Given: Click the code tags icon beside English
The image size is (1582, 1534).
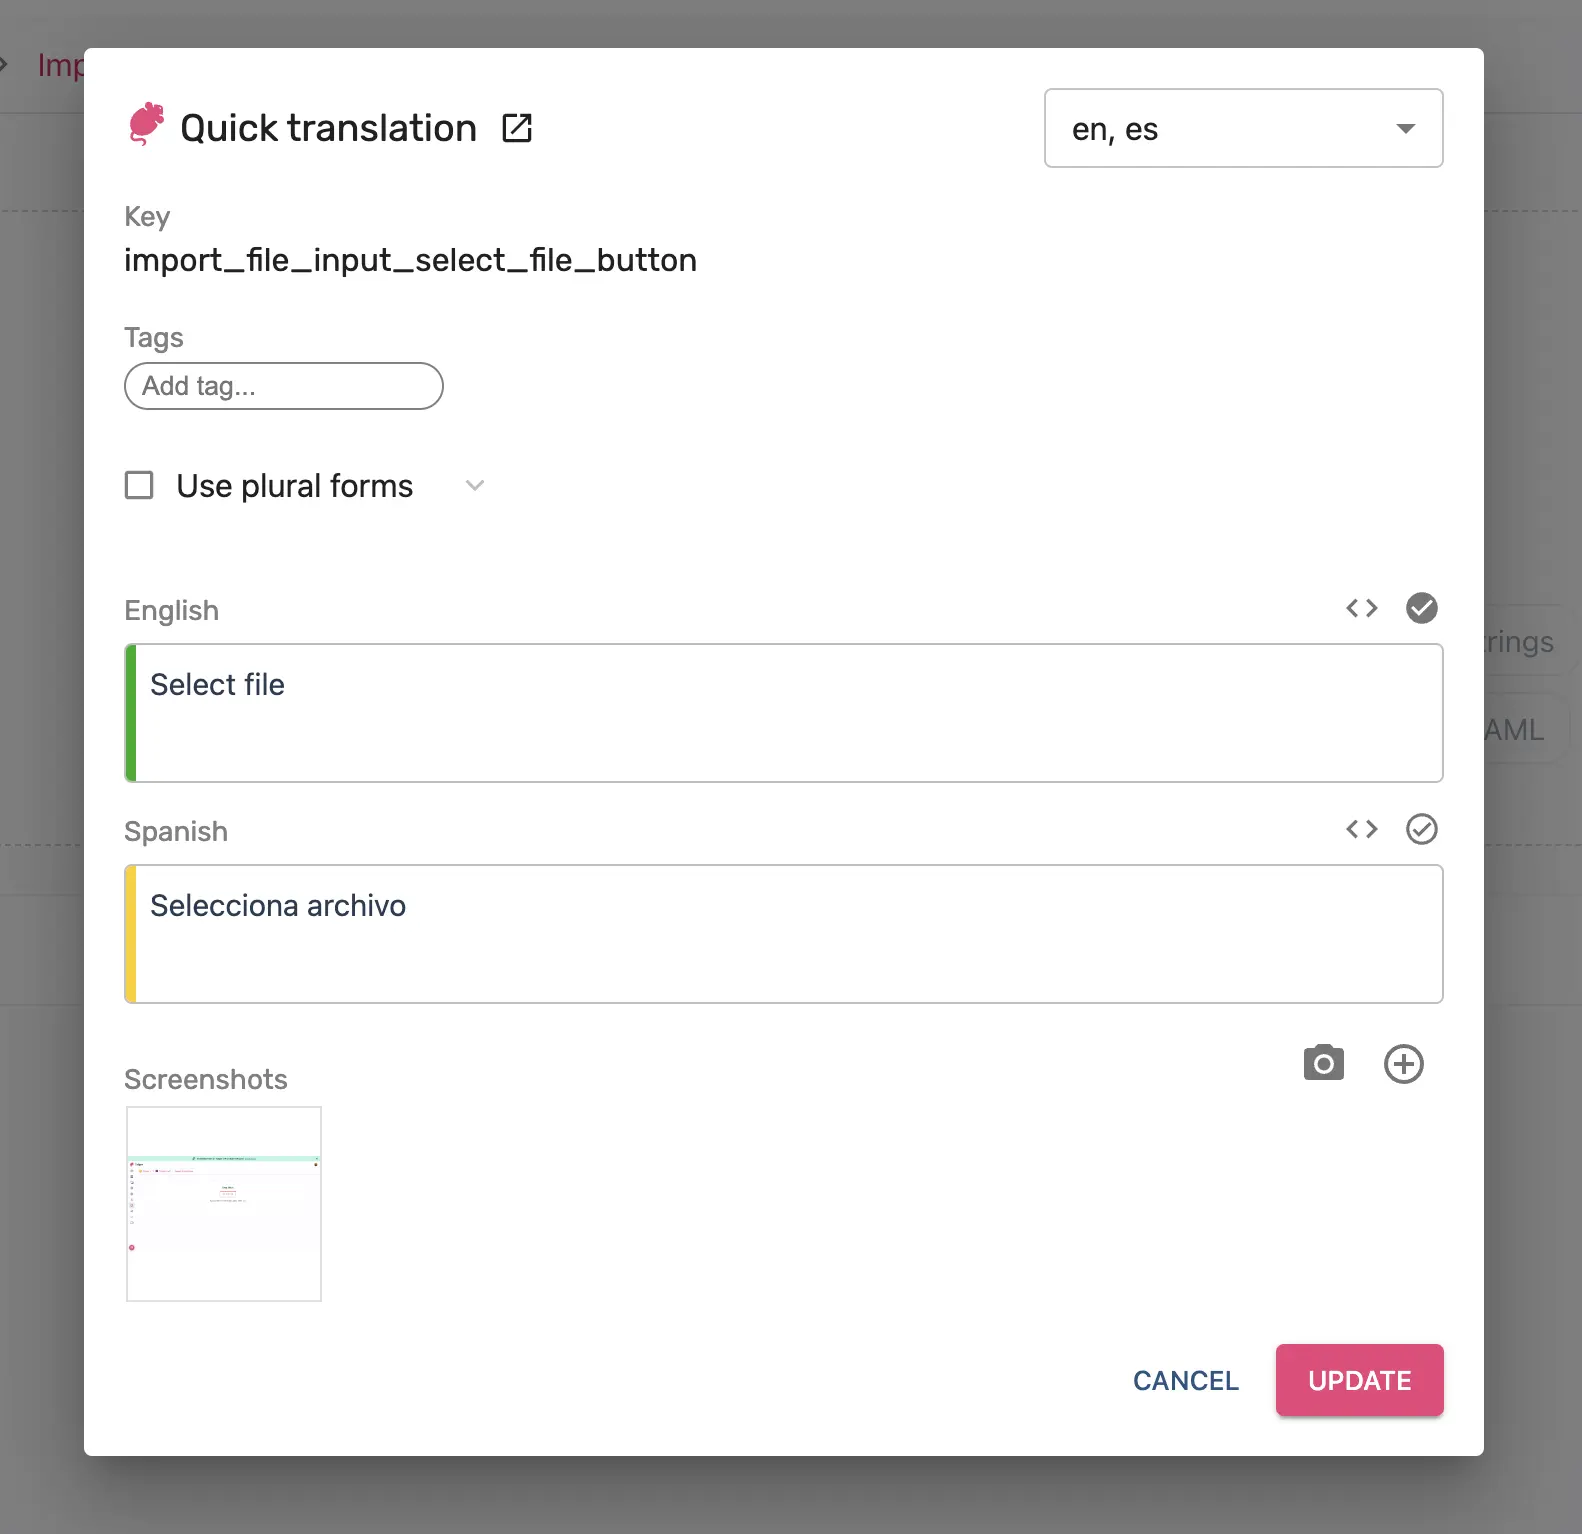Looking at the screenshot, I should (x=1361, y=608).
